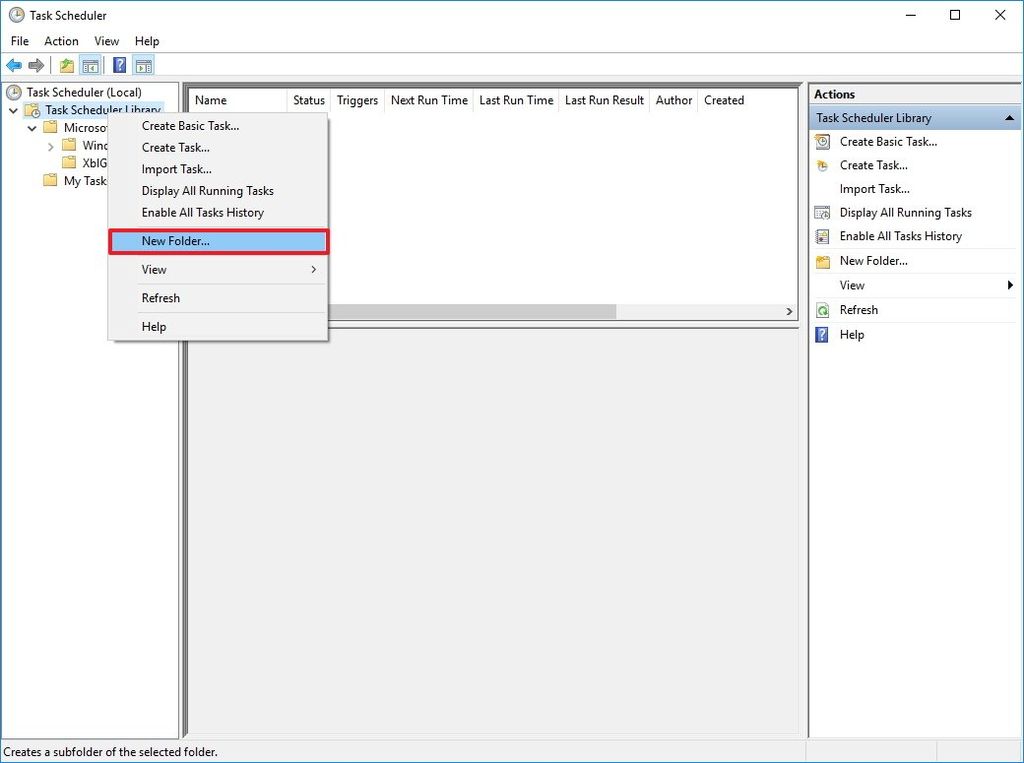Click the Author column header
Screen dimensions: 1024x763
[674, 100]
